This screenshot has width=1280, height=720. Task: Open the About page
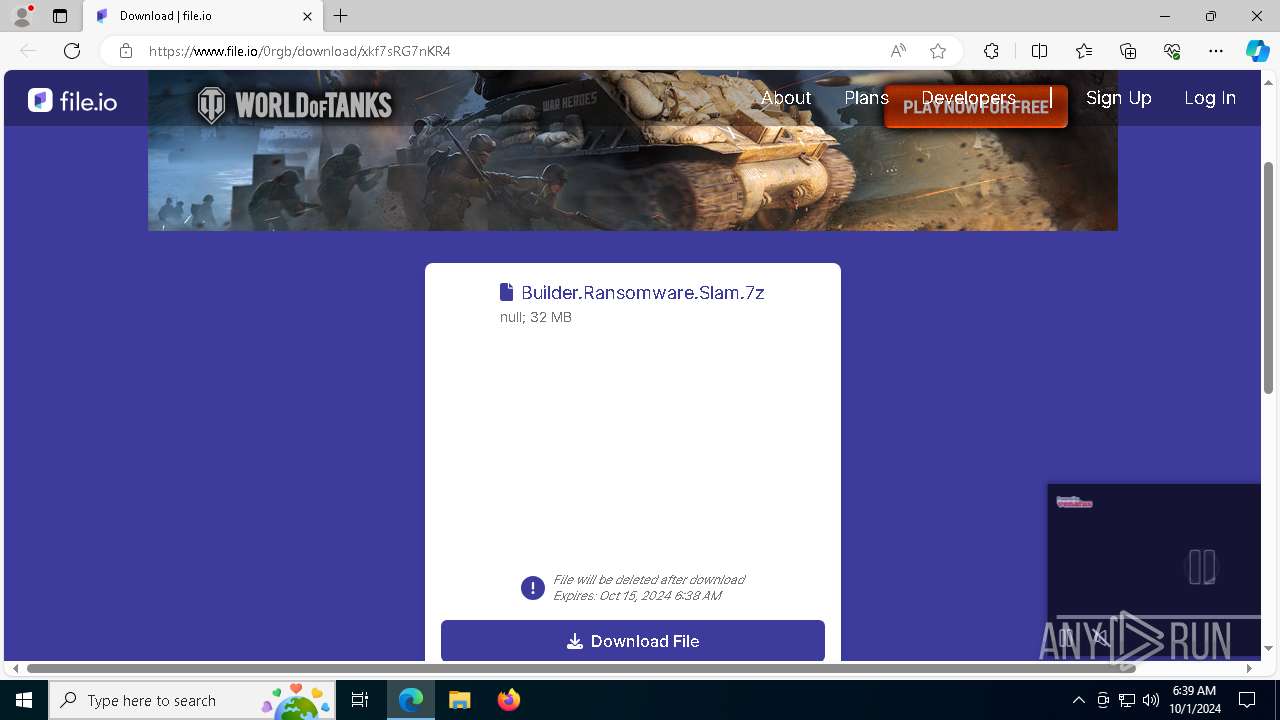point(786,98)
